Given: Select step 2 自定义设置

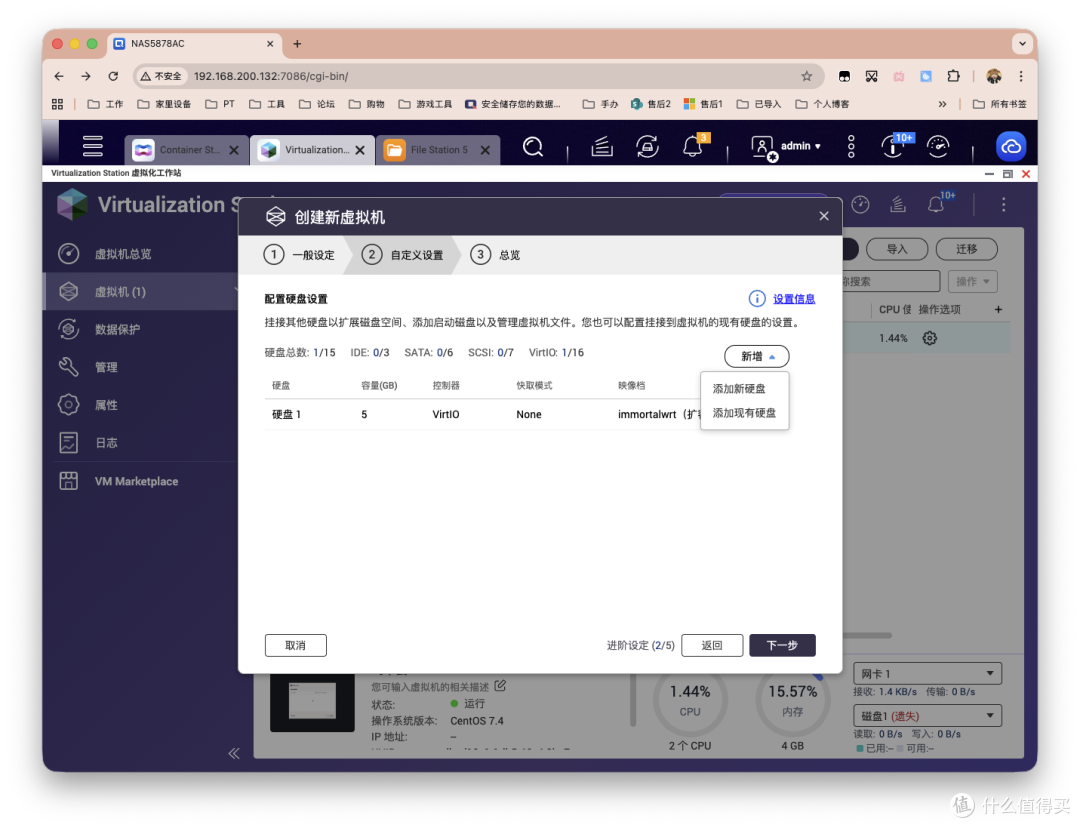Looking at the screenshot, I should point(402,255).
